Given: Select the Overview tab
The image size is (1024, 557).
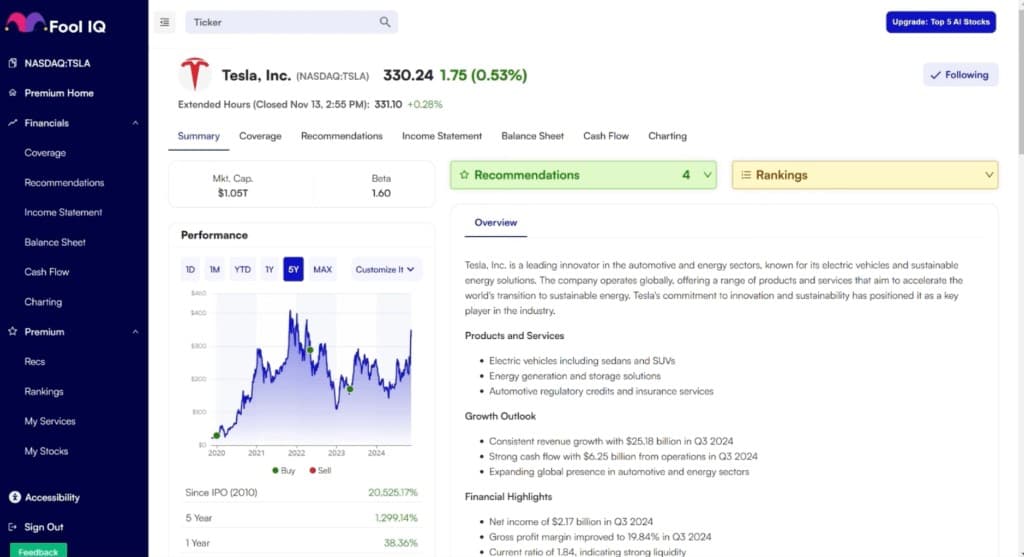Looking at the screenshot, I should click(x=496, y=223).
